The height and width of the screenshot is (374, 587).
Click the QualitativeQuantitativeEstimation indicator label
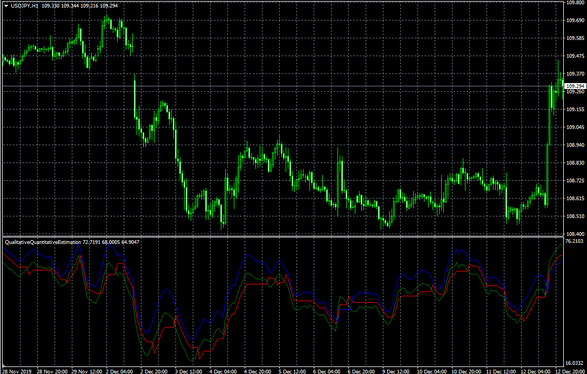click(43, 242)
